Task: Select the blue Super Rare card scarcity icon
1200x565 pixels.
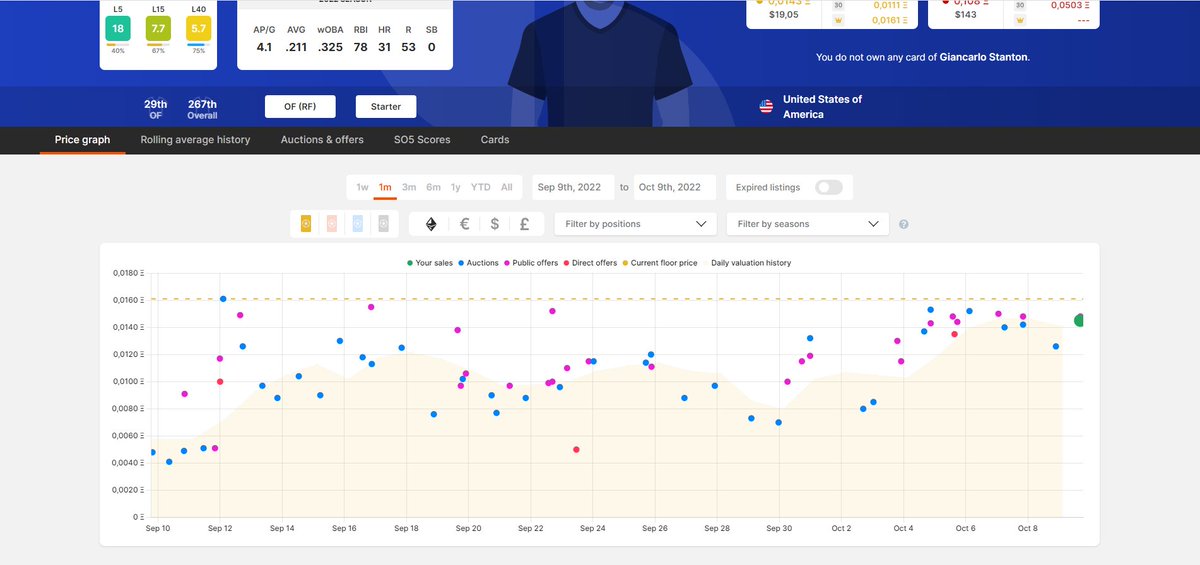Action: click(x=357, y=224)
